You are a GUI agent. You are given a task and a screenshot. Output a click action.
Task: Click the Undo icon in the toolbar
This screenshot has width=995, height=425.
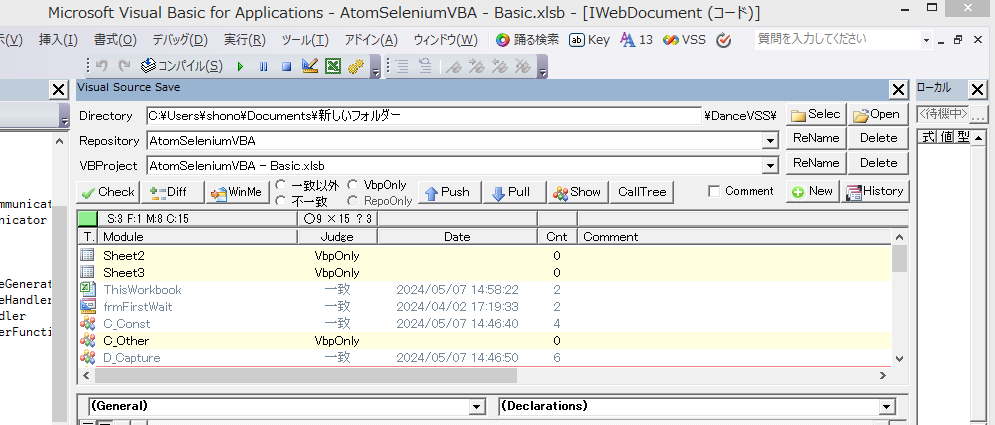point(102,66)
